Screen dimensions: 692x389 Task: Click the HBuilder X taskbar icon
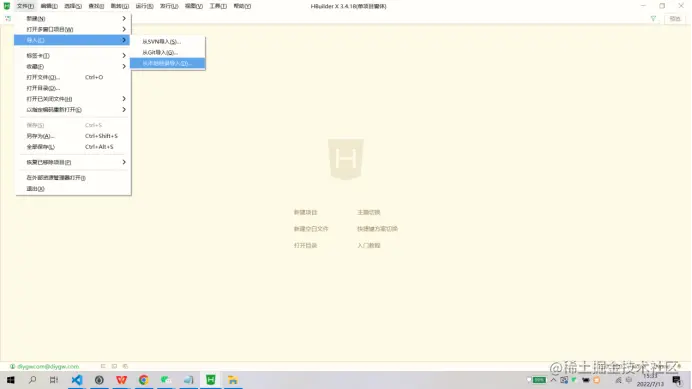(211, 380)
